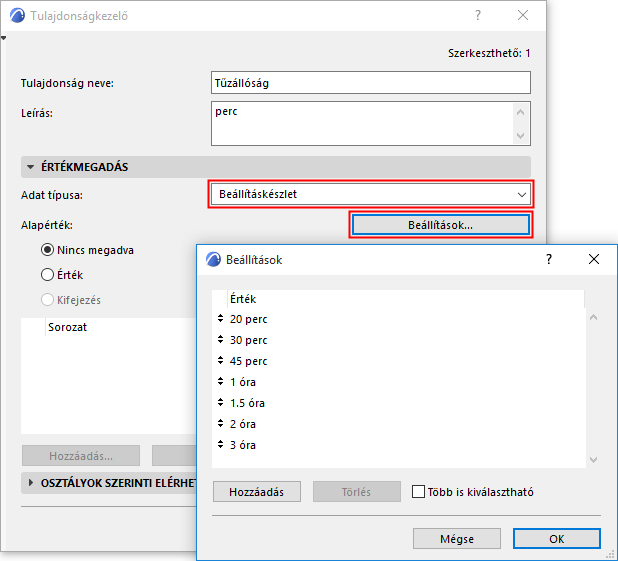Image resolution: width=618 pixels, height=561 pixels.
Task: Open the Adat típusa Beállításkészlet dropdown
Action: click(370, 194)
